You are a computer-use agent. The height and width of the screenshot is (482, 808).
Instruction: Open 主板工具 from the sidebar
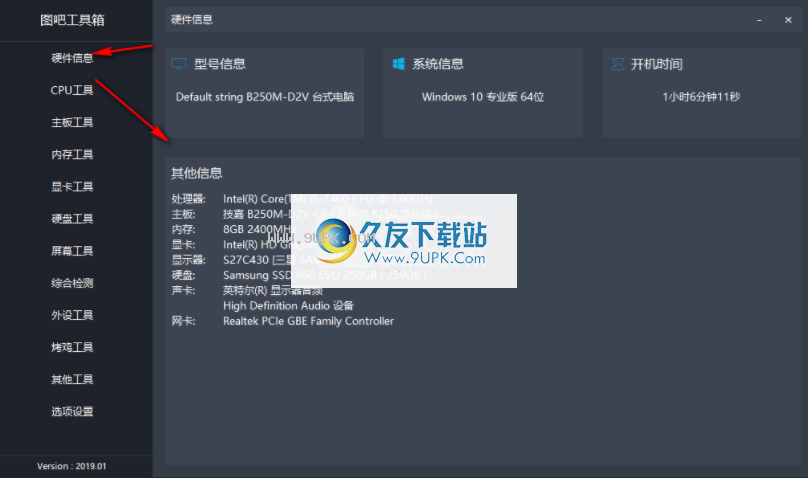coord(72,122)
